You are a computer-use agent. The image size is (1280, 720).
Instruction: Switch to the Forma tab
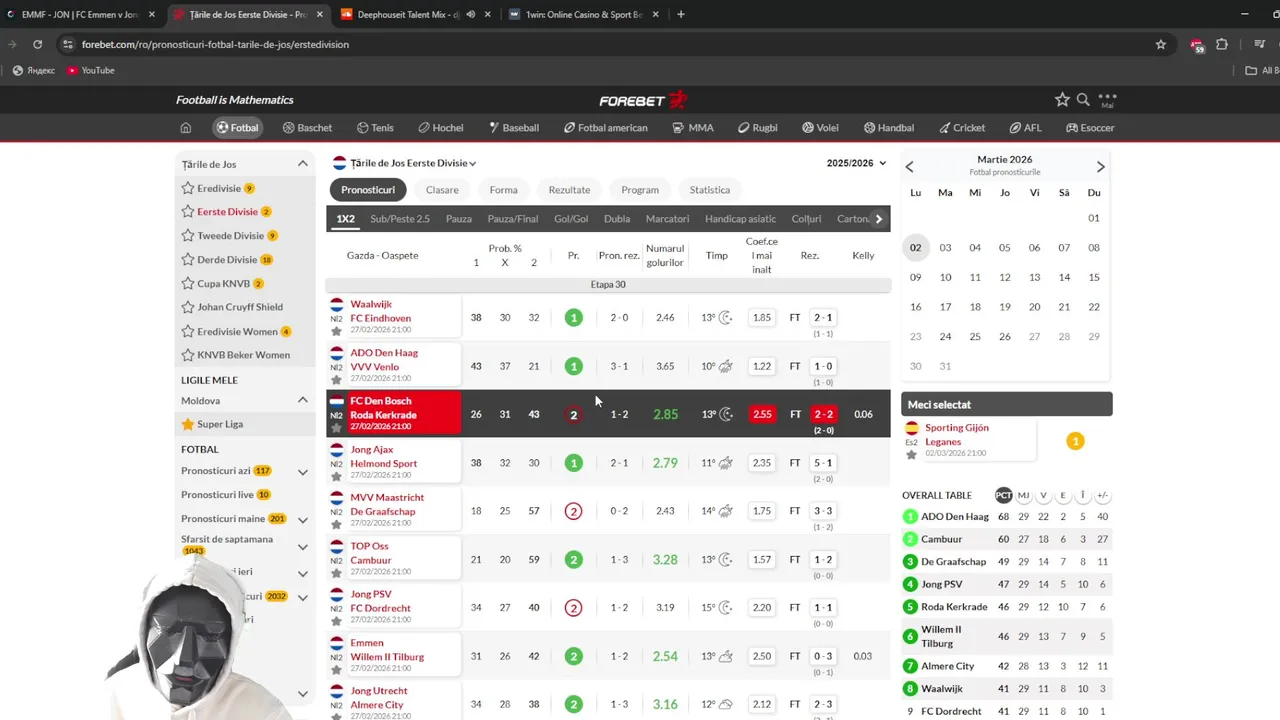tap(503, 190)
